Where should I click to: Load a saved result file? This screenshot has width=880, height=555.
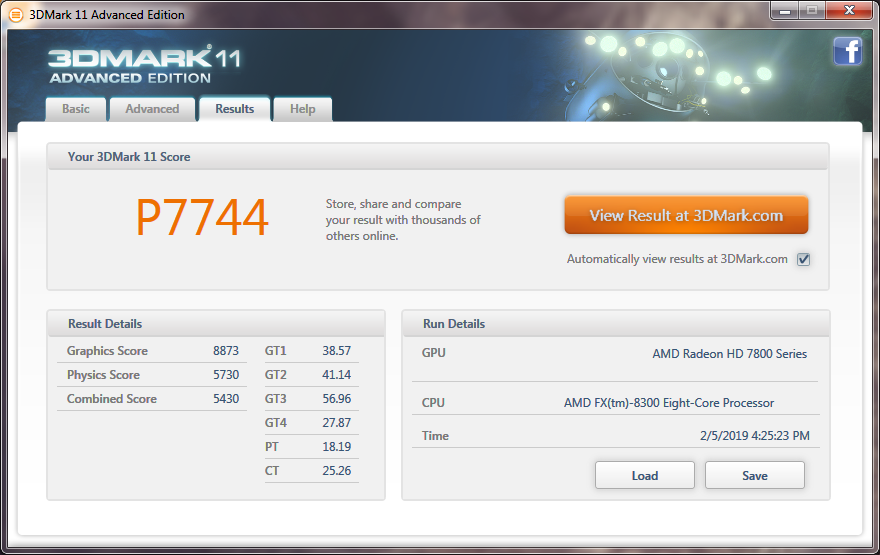pyautogui.click(x=645, y=475)
